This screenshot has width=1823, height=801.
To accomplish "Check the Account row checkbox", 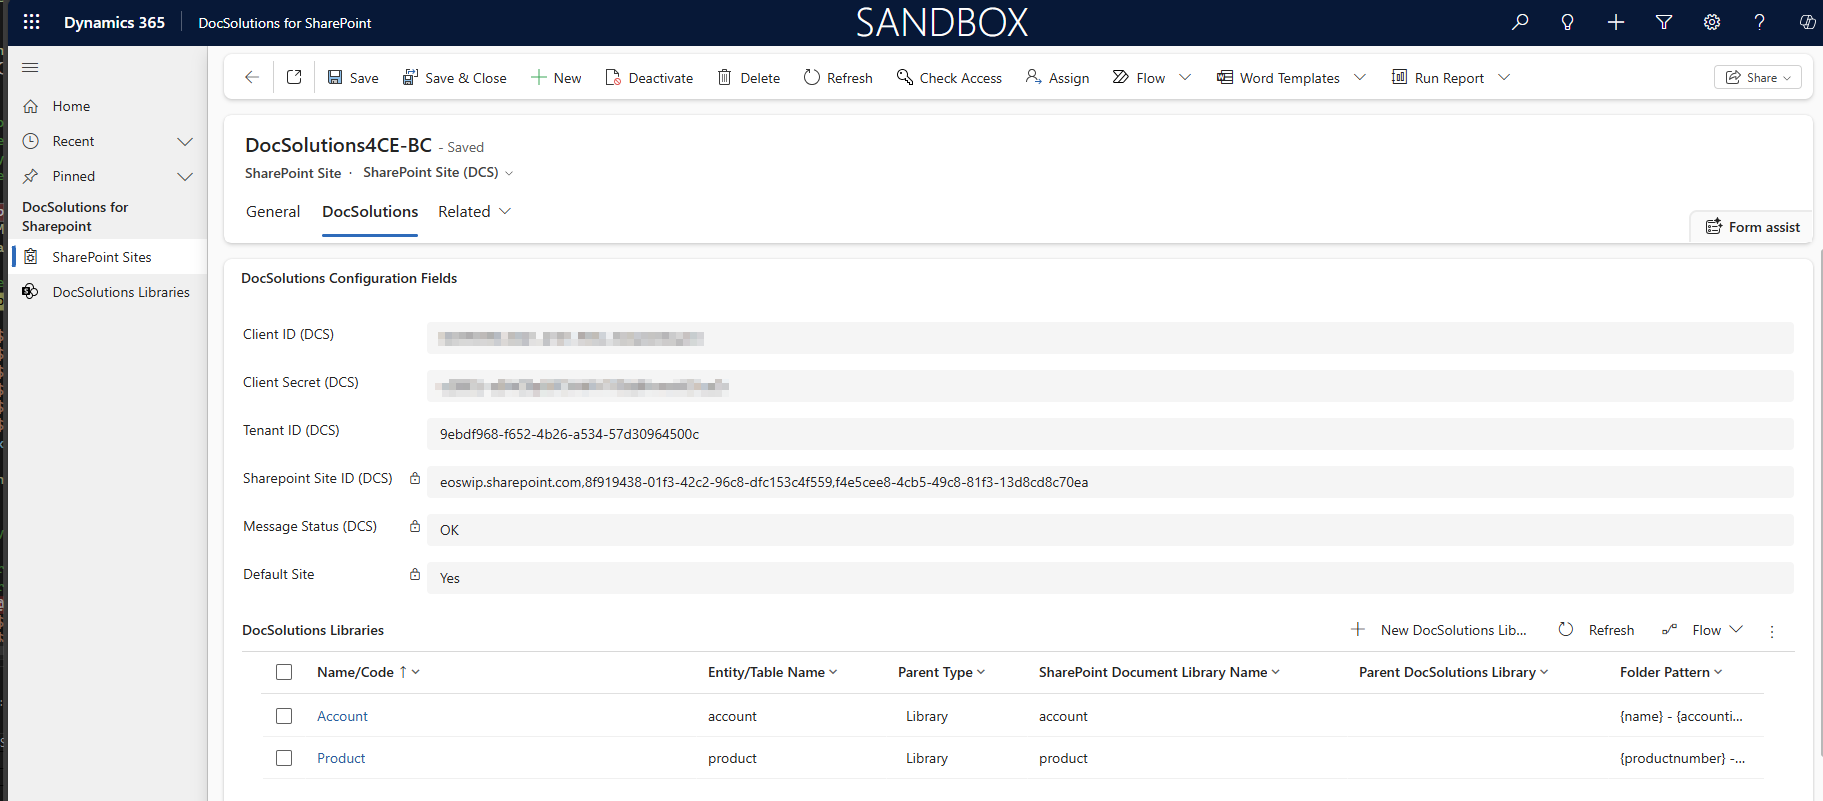I will coord(284,716).
